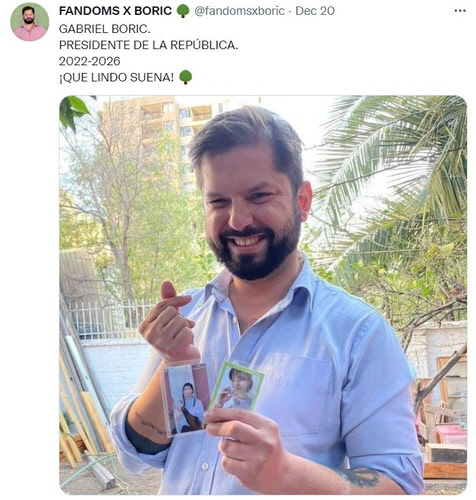Click the 2022-2026 text line
This screenshot has height=500, width=476.
[90, 61]
